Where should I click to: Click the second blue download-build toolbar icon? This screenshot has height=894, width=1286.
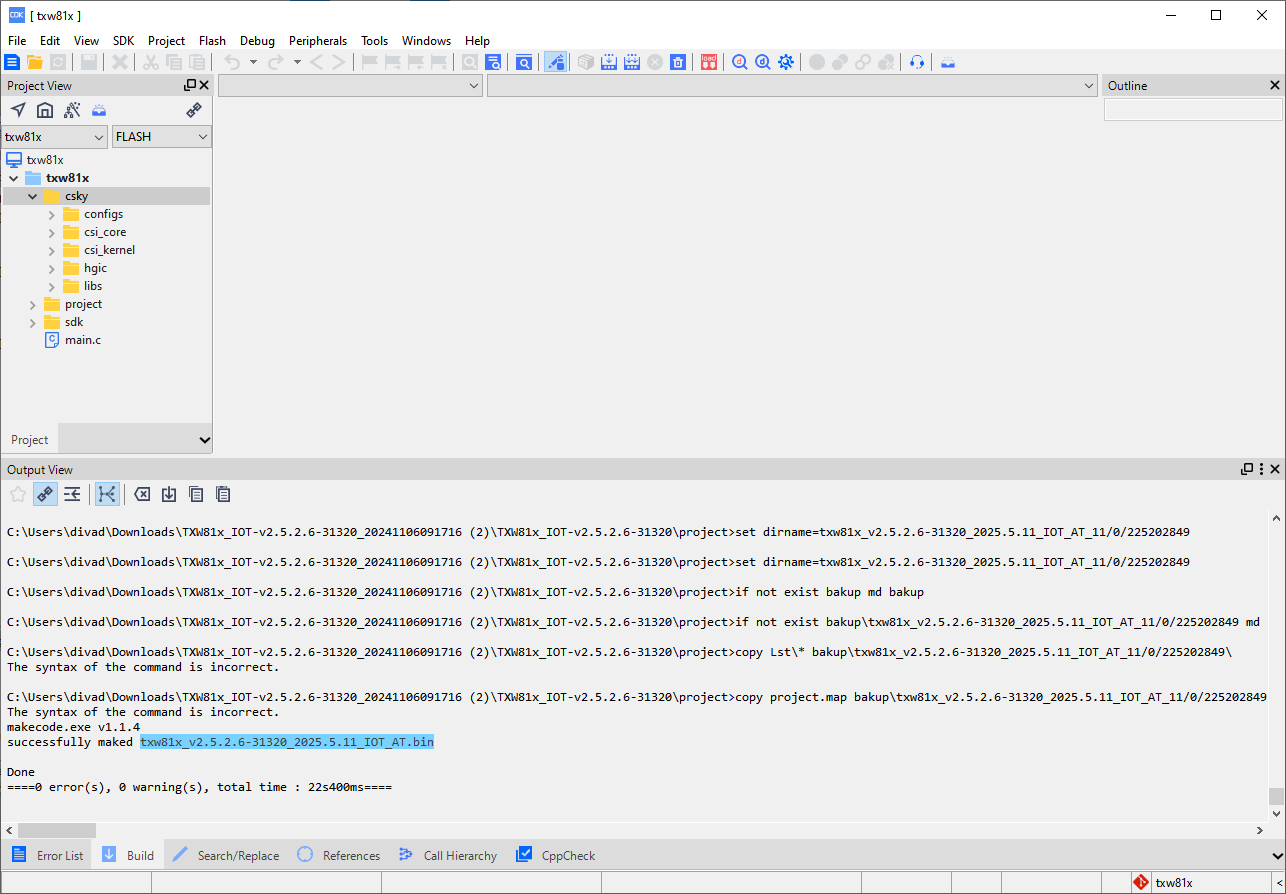[632, 62]
